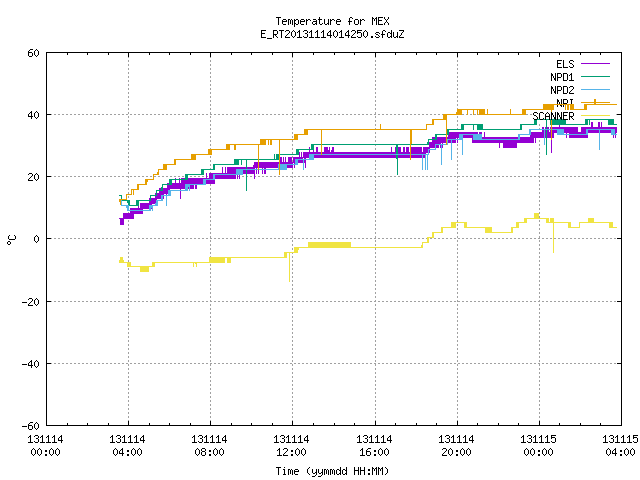Click the x-axis tick label 131115 00:00

click(538, 446)
